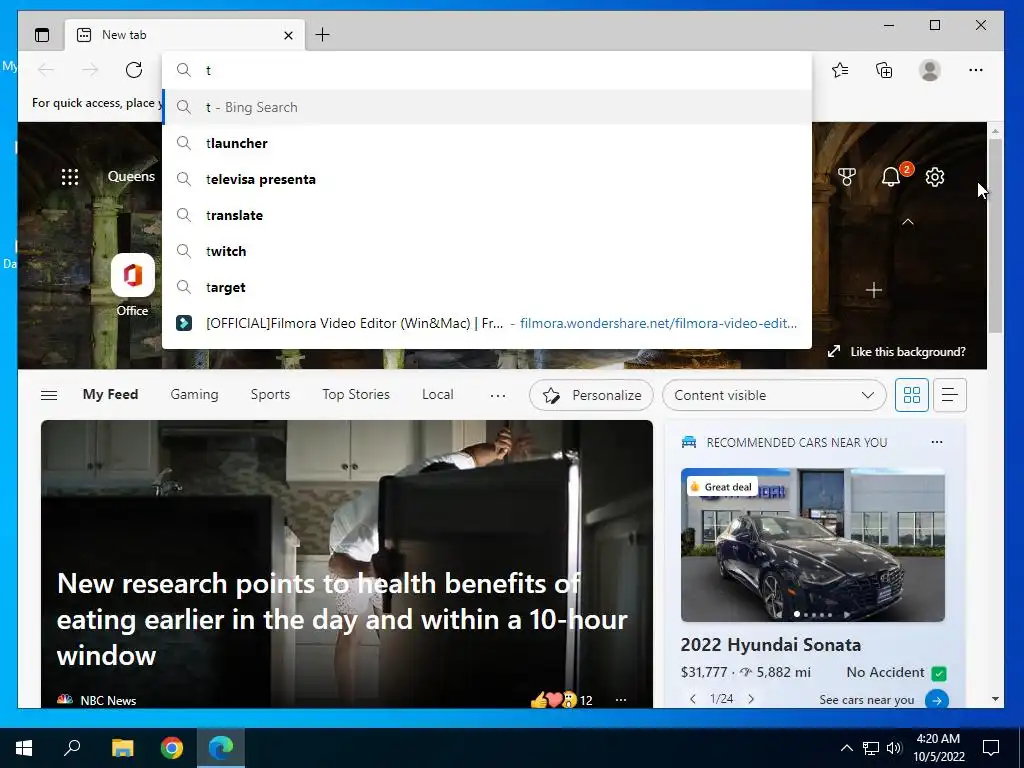Screen dimensions: 1024x768
Task: Click the Hyundai Sonata car thumbnail
Action: click(x=813, y=545)
